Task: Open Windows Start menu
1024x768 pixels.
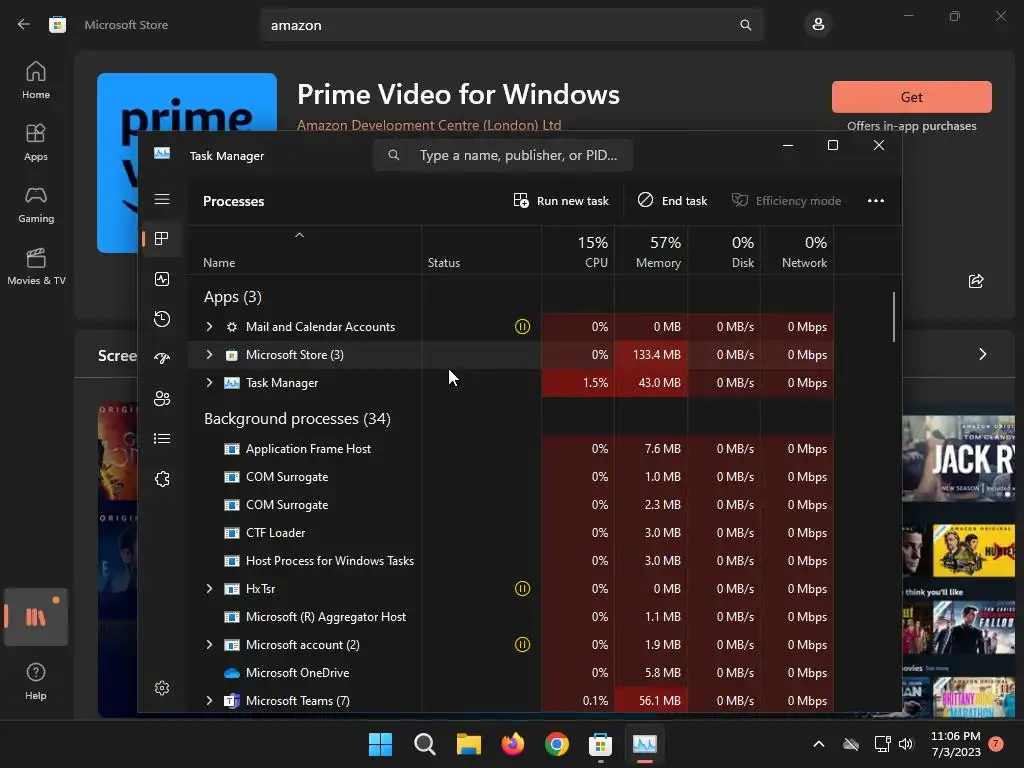Action: point(380,744)
